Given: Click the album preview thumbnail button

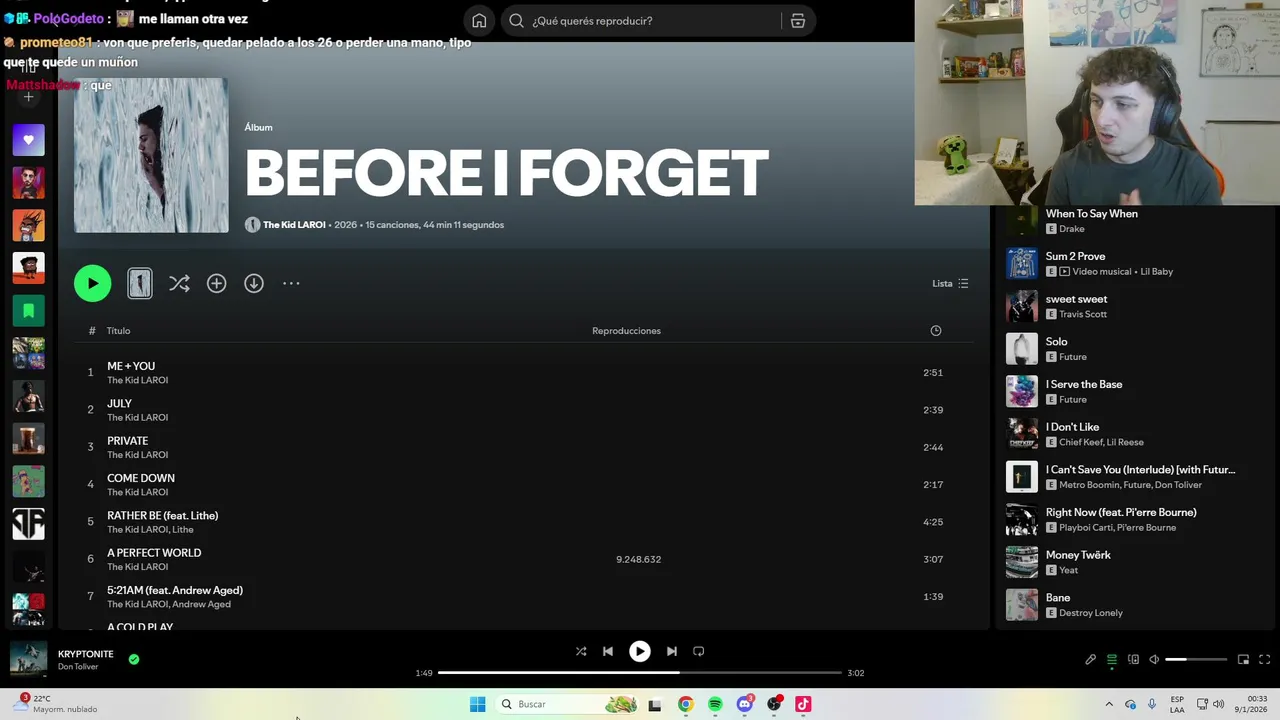Looking at the screenshot, I should (140, 283).
